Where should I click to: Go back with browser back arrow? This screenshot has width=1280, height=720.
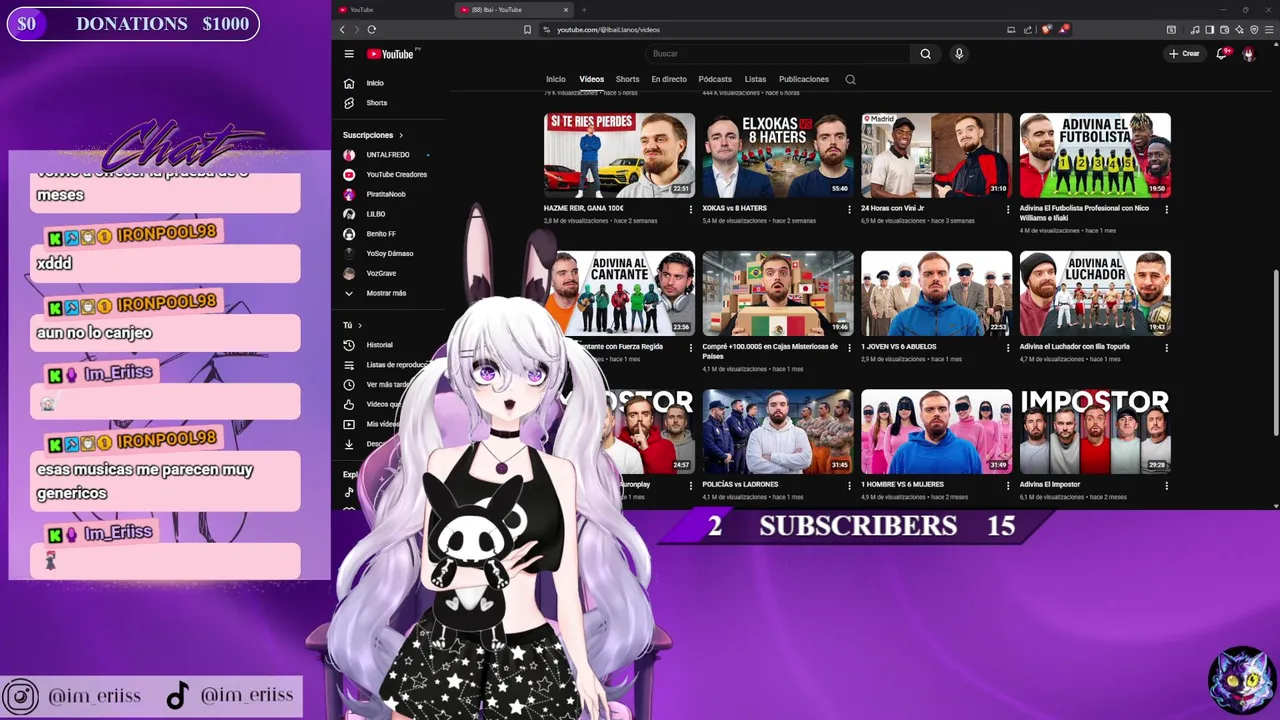pos(342,30)
